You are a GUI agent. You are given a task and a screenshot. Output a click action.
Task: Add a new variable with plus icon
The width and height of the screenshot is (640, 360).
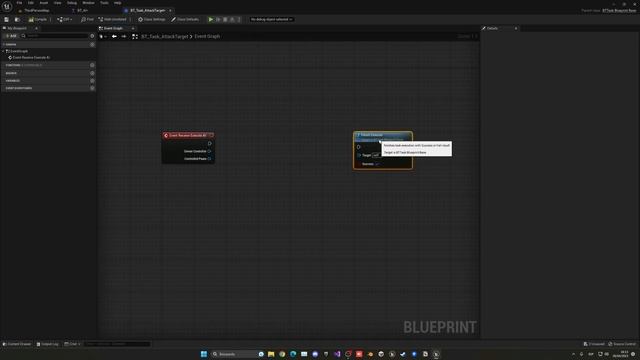pos(92,80)
